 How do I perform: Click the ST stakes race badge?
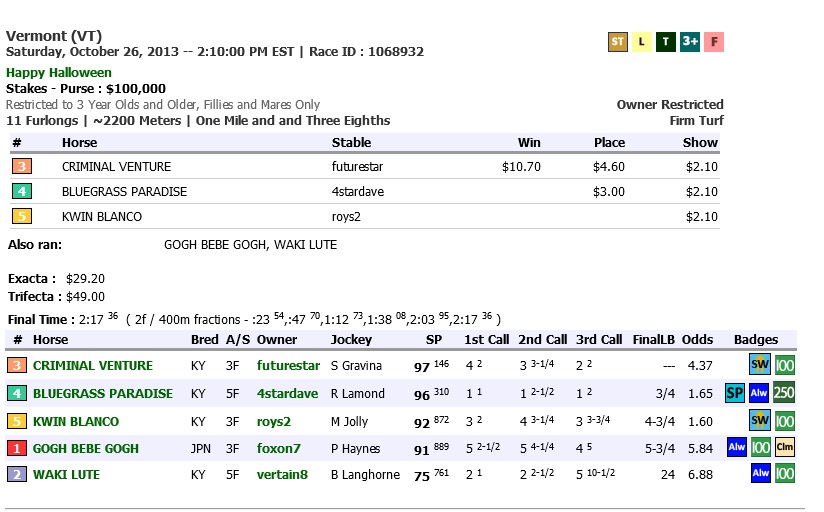click(617, 42)
